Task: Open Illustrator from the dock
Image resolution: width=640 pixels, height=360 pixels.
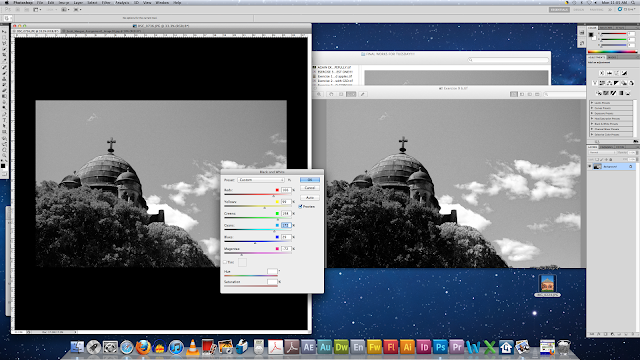Action: (x=407, y=347)
